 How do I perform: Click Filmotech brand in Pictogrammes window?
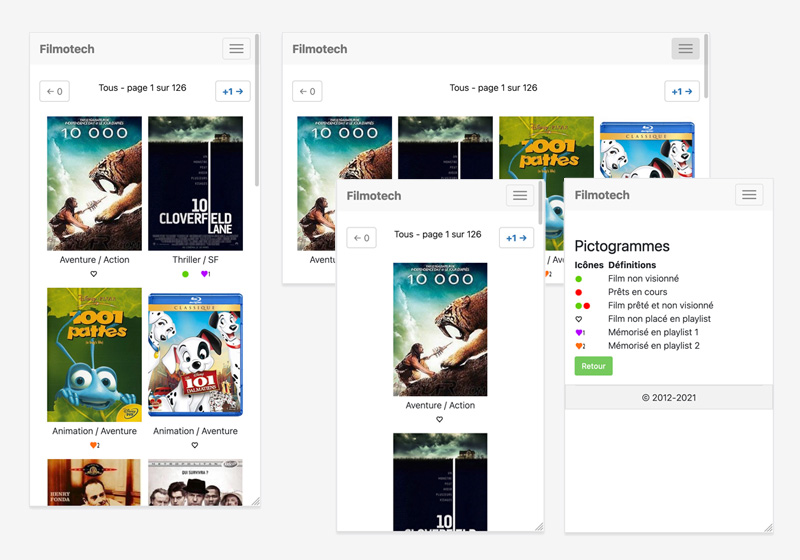(602, 195)
